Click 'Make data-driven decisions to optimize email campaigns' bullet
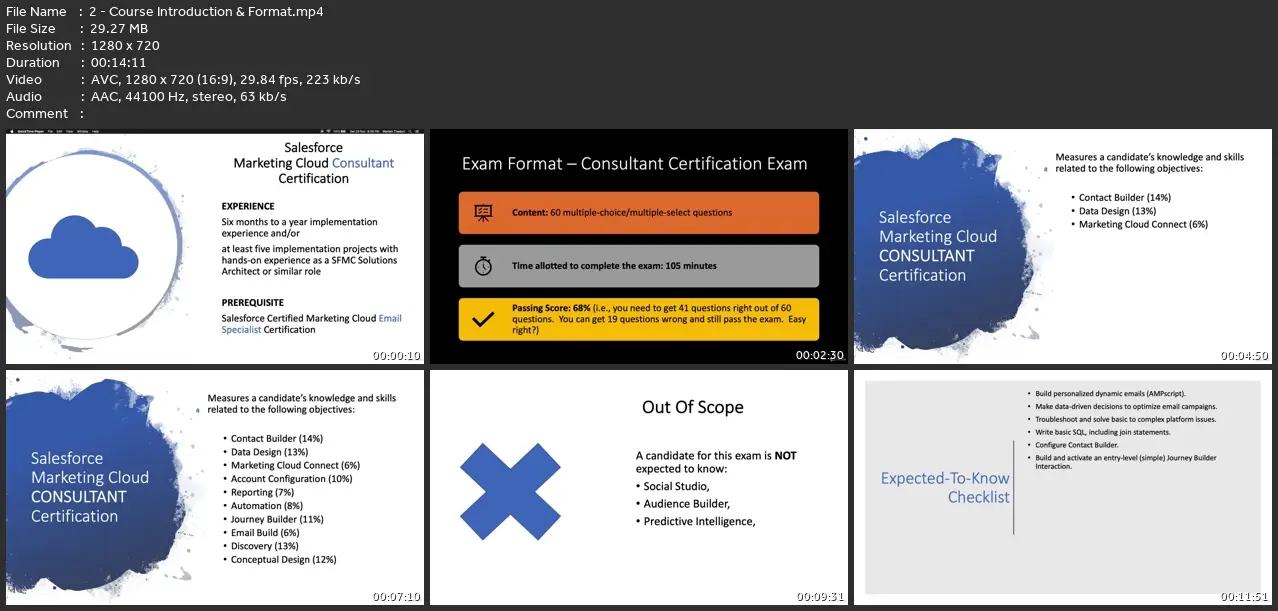This screenshot has width=1278, height=611. click(x=1125, y=406)
